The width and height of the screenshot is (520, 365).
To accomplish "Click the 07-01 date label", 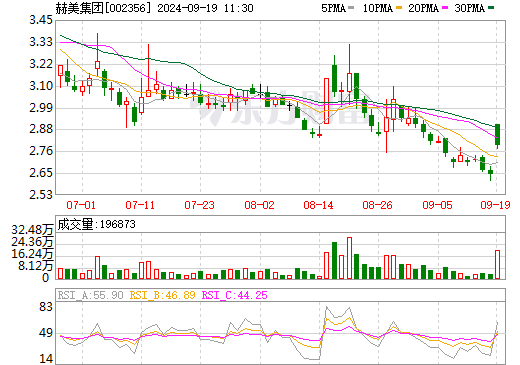I will [81, 205].
